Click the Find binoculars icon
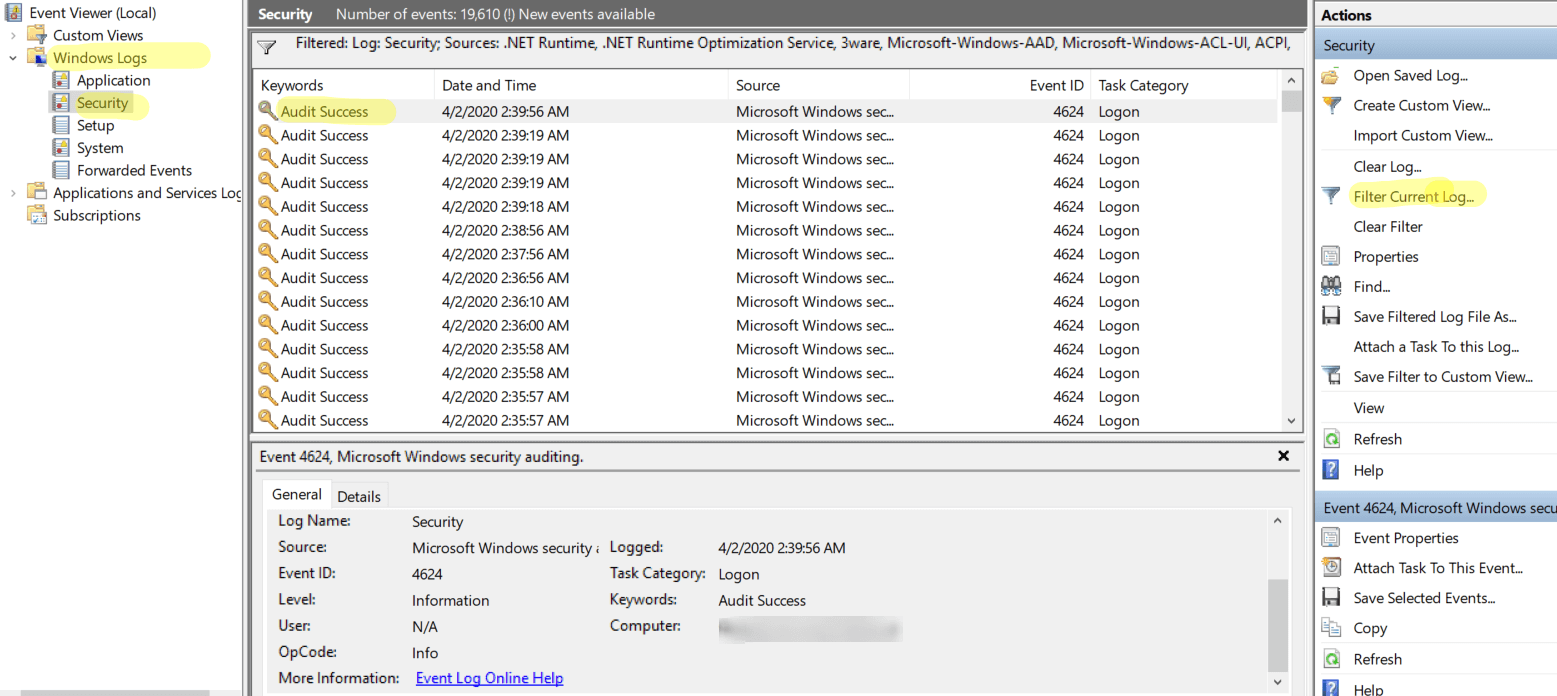The width and height of the screenshot is (1557, 696). 1331,286
